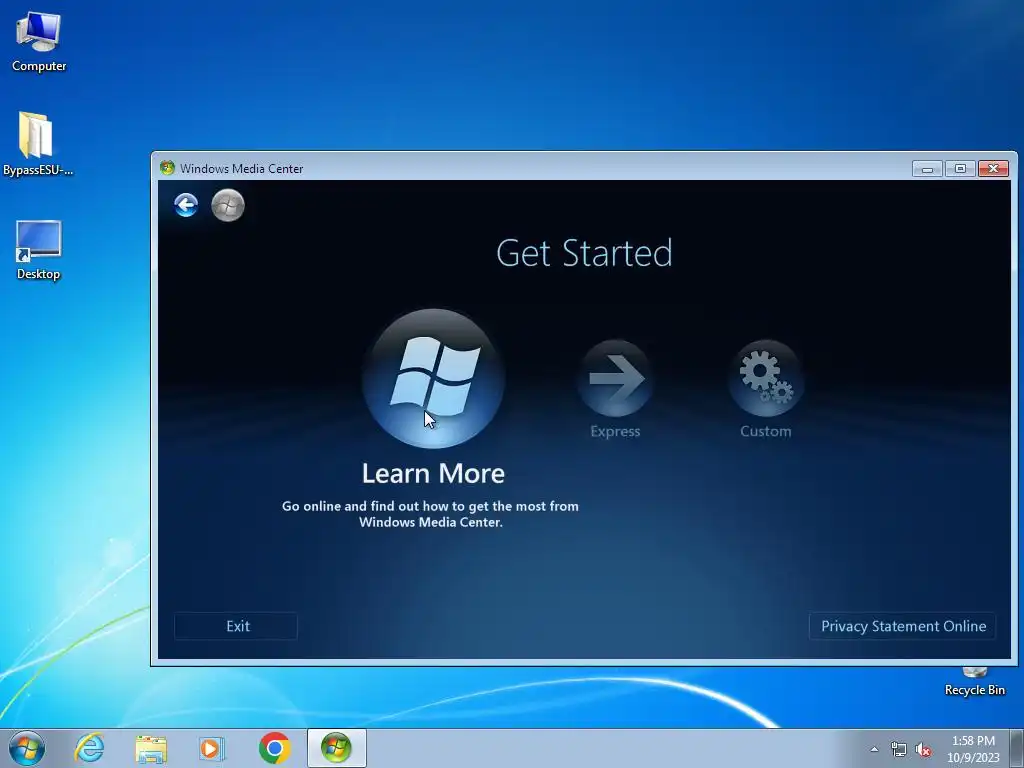Viewport: 1024px width, 768px height.
Task: Minimize the Windows Media Center window
Action: 927,168
